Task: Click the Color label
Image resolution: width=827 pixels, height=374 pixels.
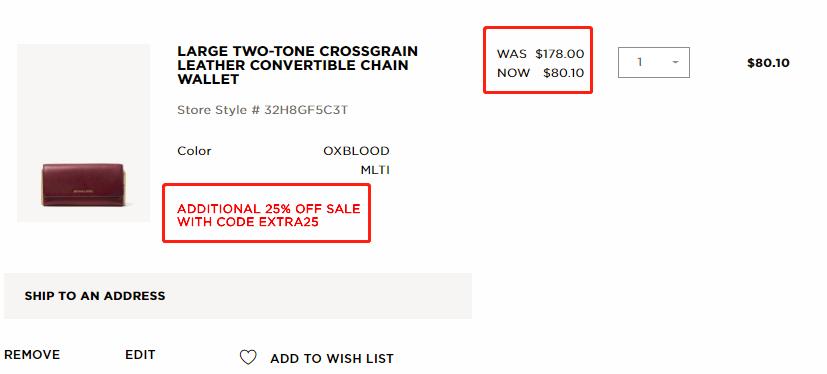Action: point(194,151)
